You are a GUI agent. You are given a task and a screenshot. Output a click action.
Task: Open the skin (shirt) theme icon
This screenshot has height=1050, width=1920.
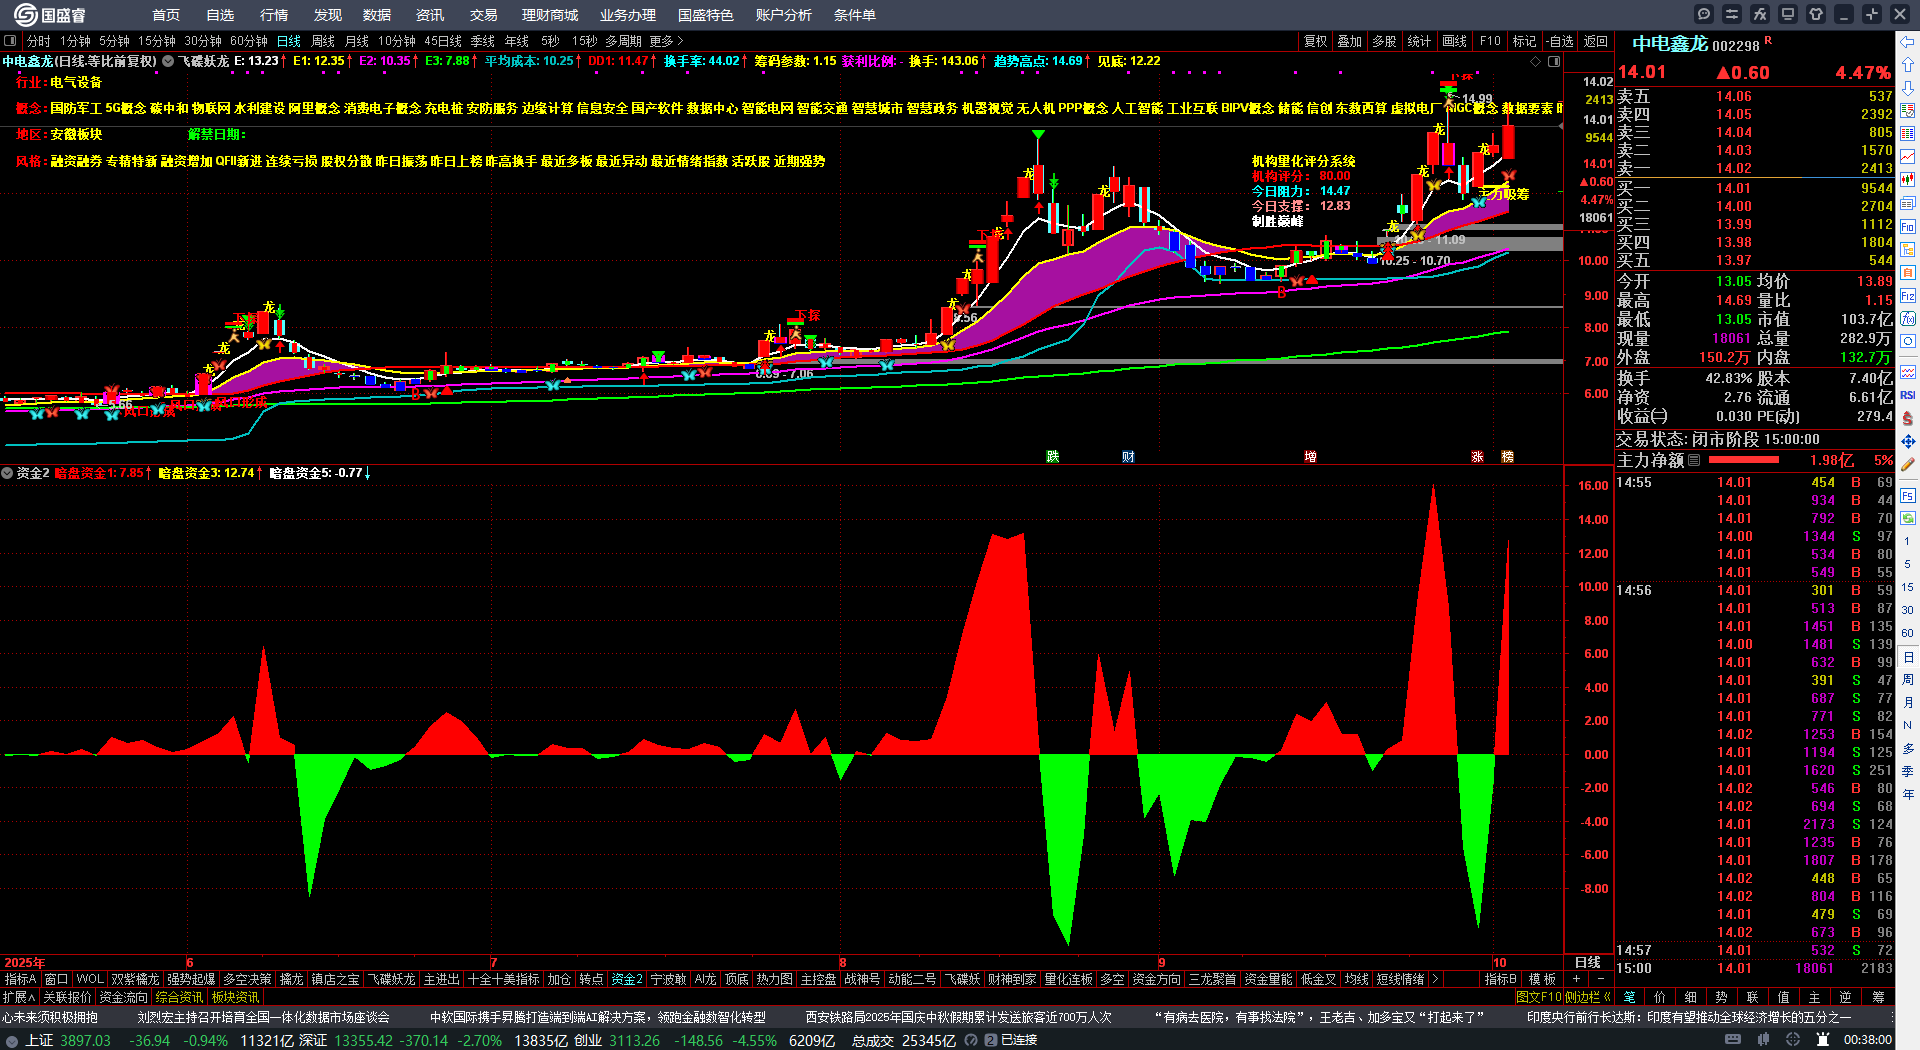(x=1816, y=14)
